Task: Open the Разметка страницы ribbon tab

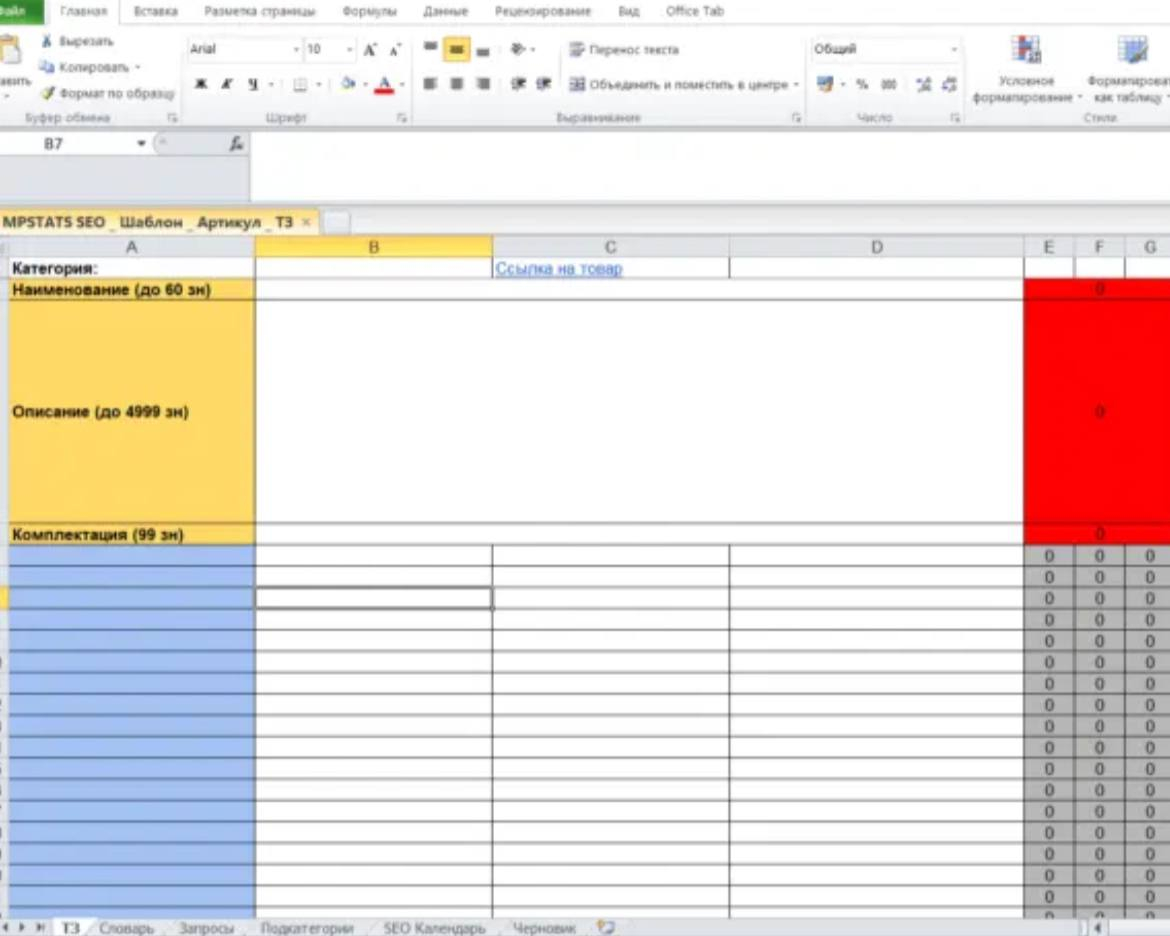Action: (260, 11)
